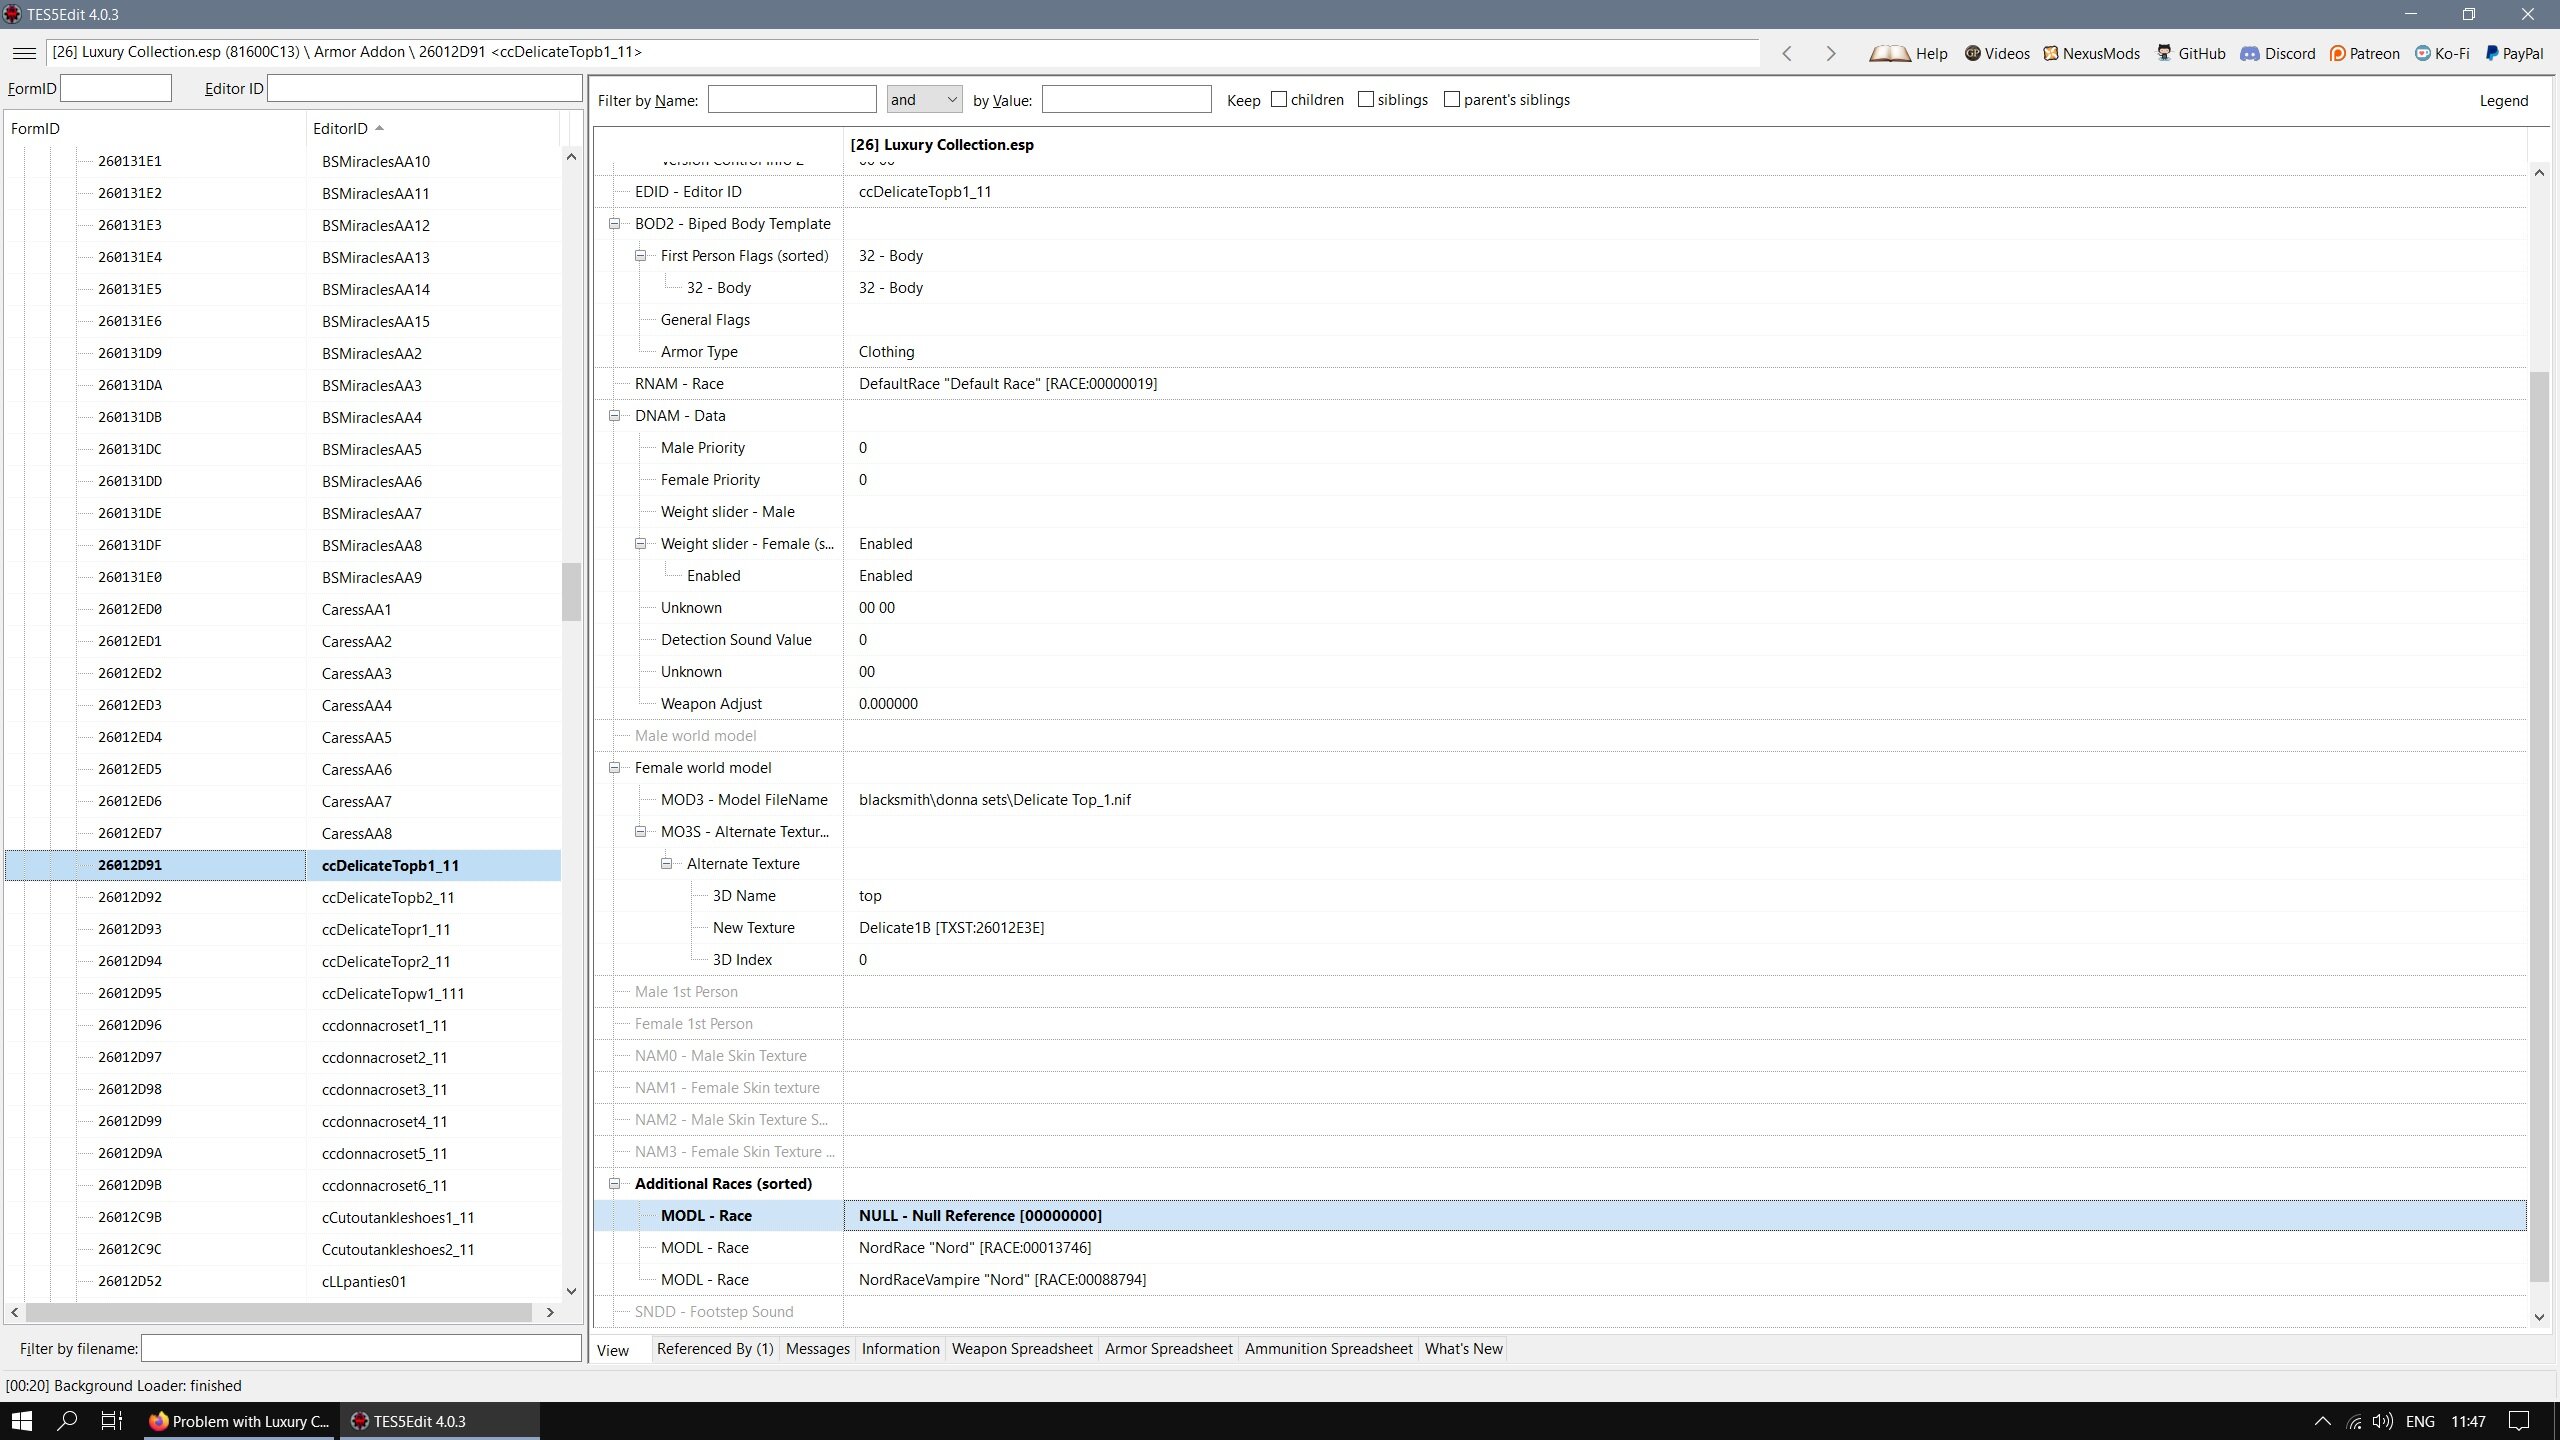
Task: Open the PayPal link
Action: coord(2515,54)
